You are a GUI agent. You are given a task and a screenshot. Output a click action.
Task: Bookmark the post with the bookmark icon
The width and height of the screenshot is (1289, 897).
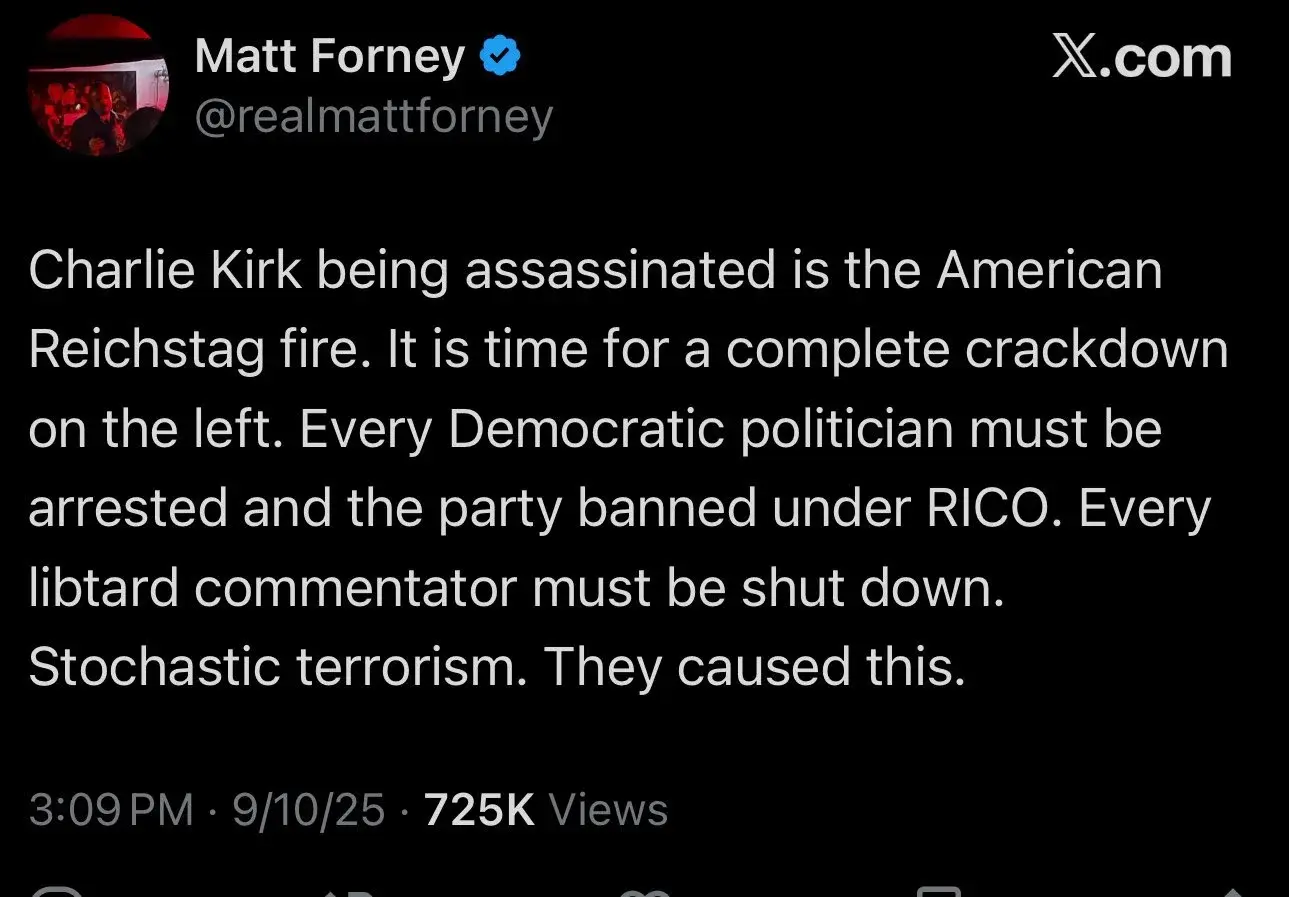click(938, 892)
